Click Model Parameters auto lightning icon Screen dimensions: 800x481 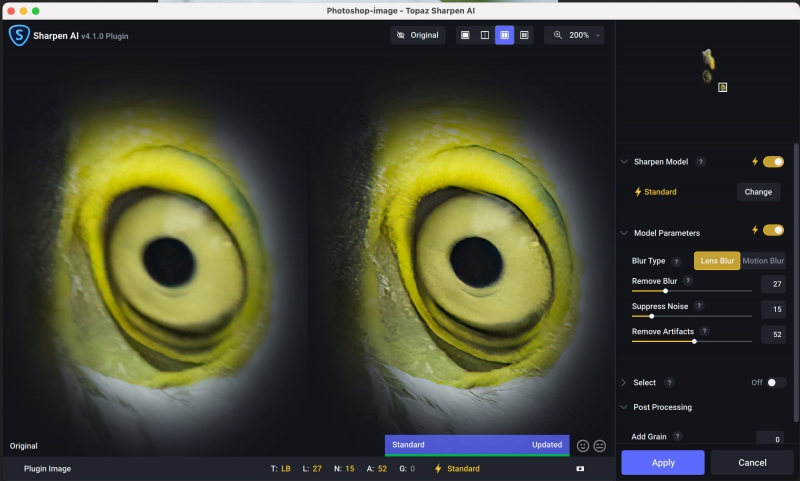755,230
